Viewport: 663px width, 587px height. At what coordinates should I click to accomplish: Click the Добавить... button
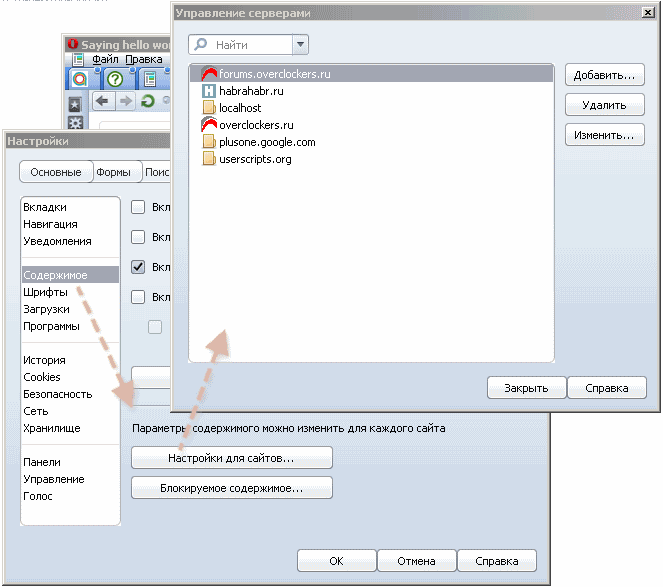605,75
